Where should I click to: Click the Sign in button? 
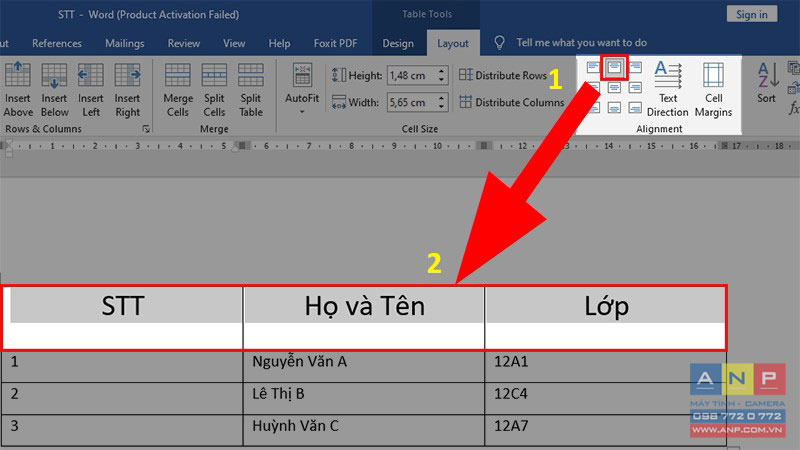[x=752, y=14]
